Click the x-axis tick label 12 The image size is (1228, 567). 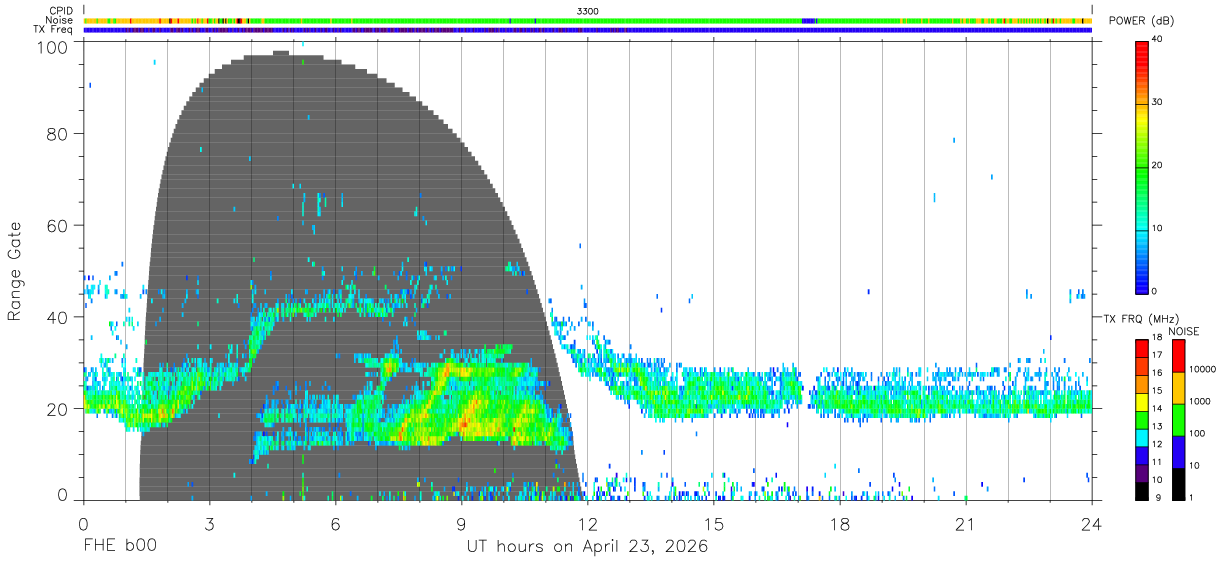[587, 524]
